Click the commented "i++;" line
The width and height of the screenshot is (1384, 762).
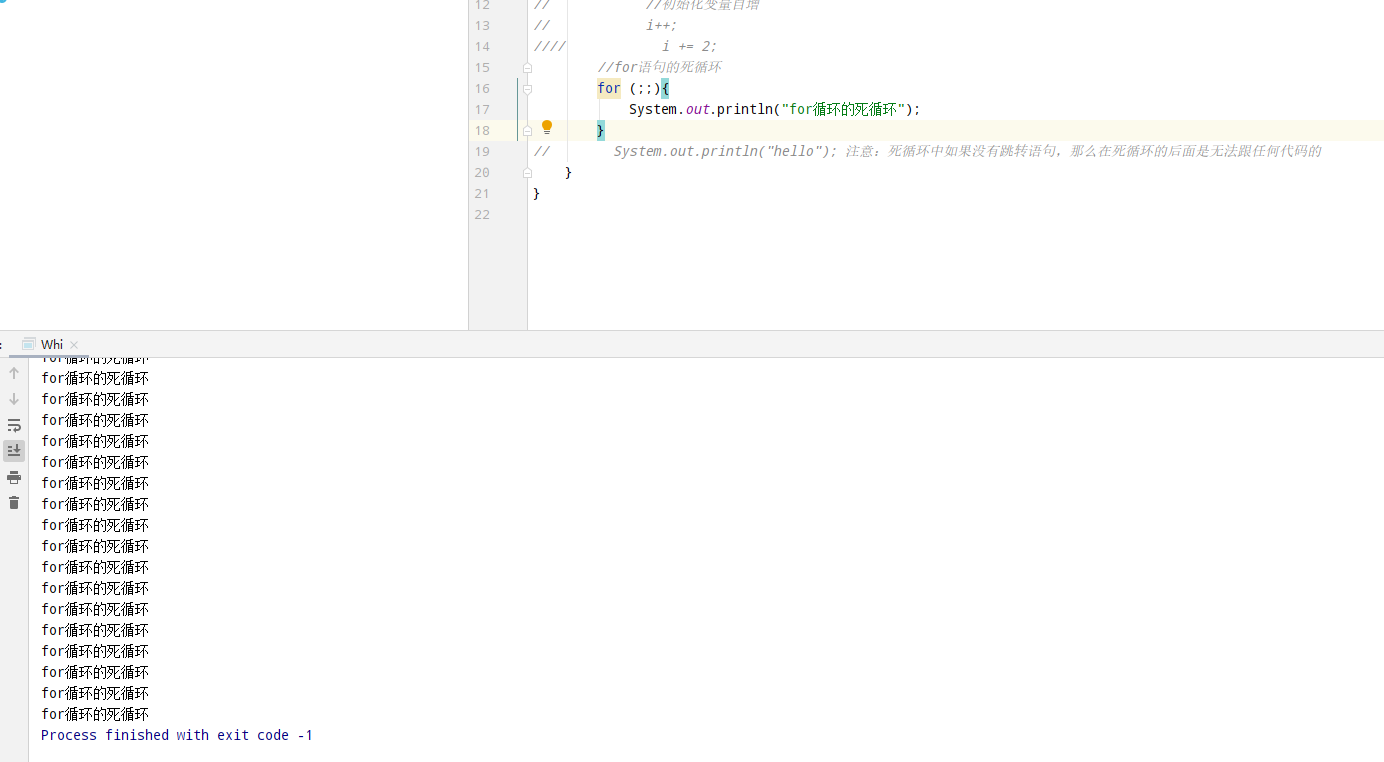[x=662, y=25]
